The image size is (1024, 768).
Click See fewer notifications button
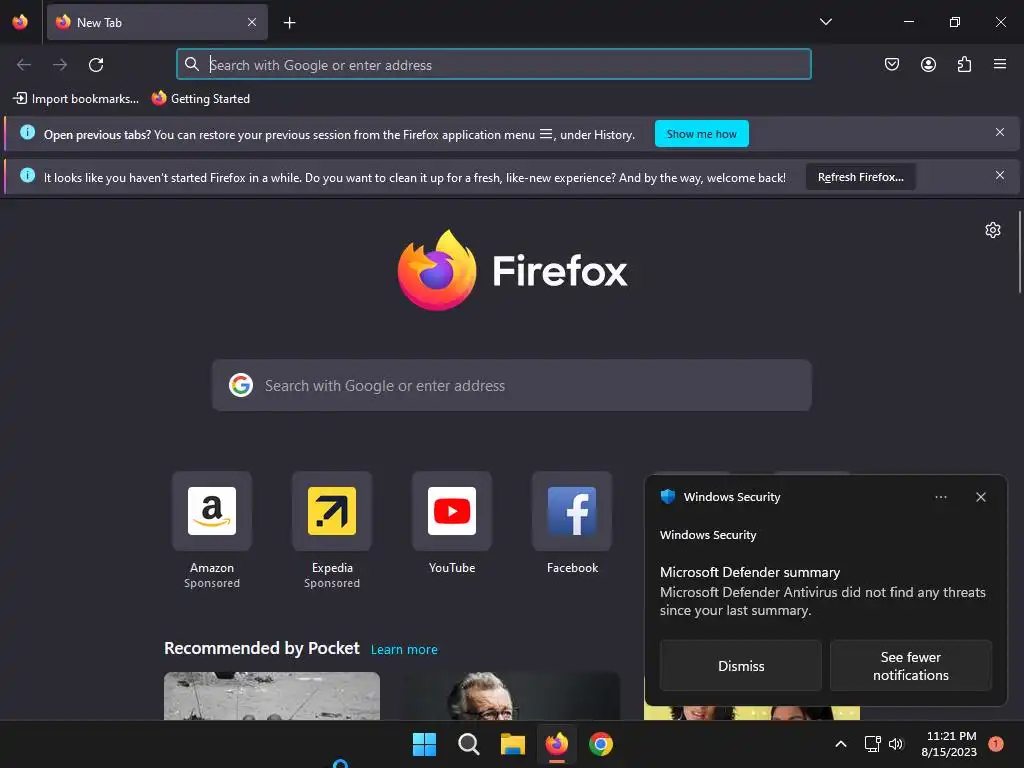coord(910,665)
